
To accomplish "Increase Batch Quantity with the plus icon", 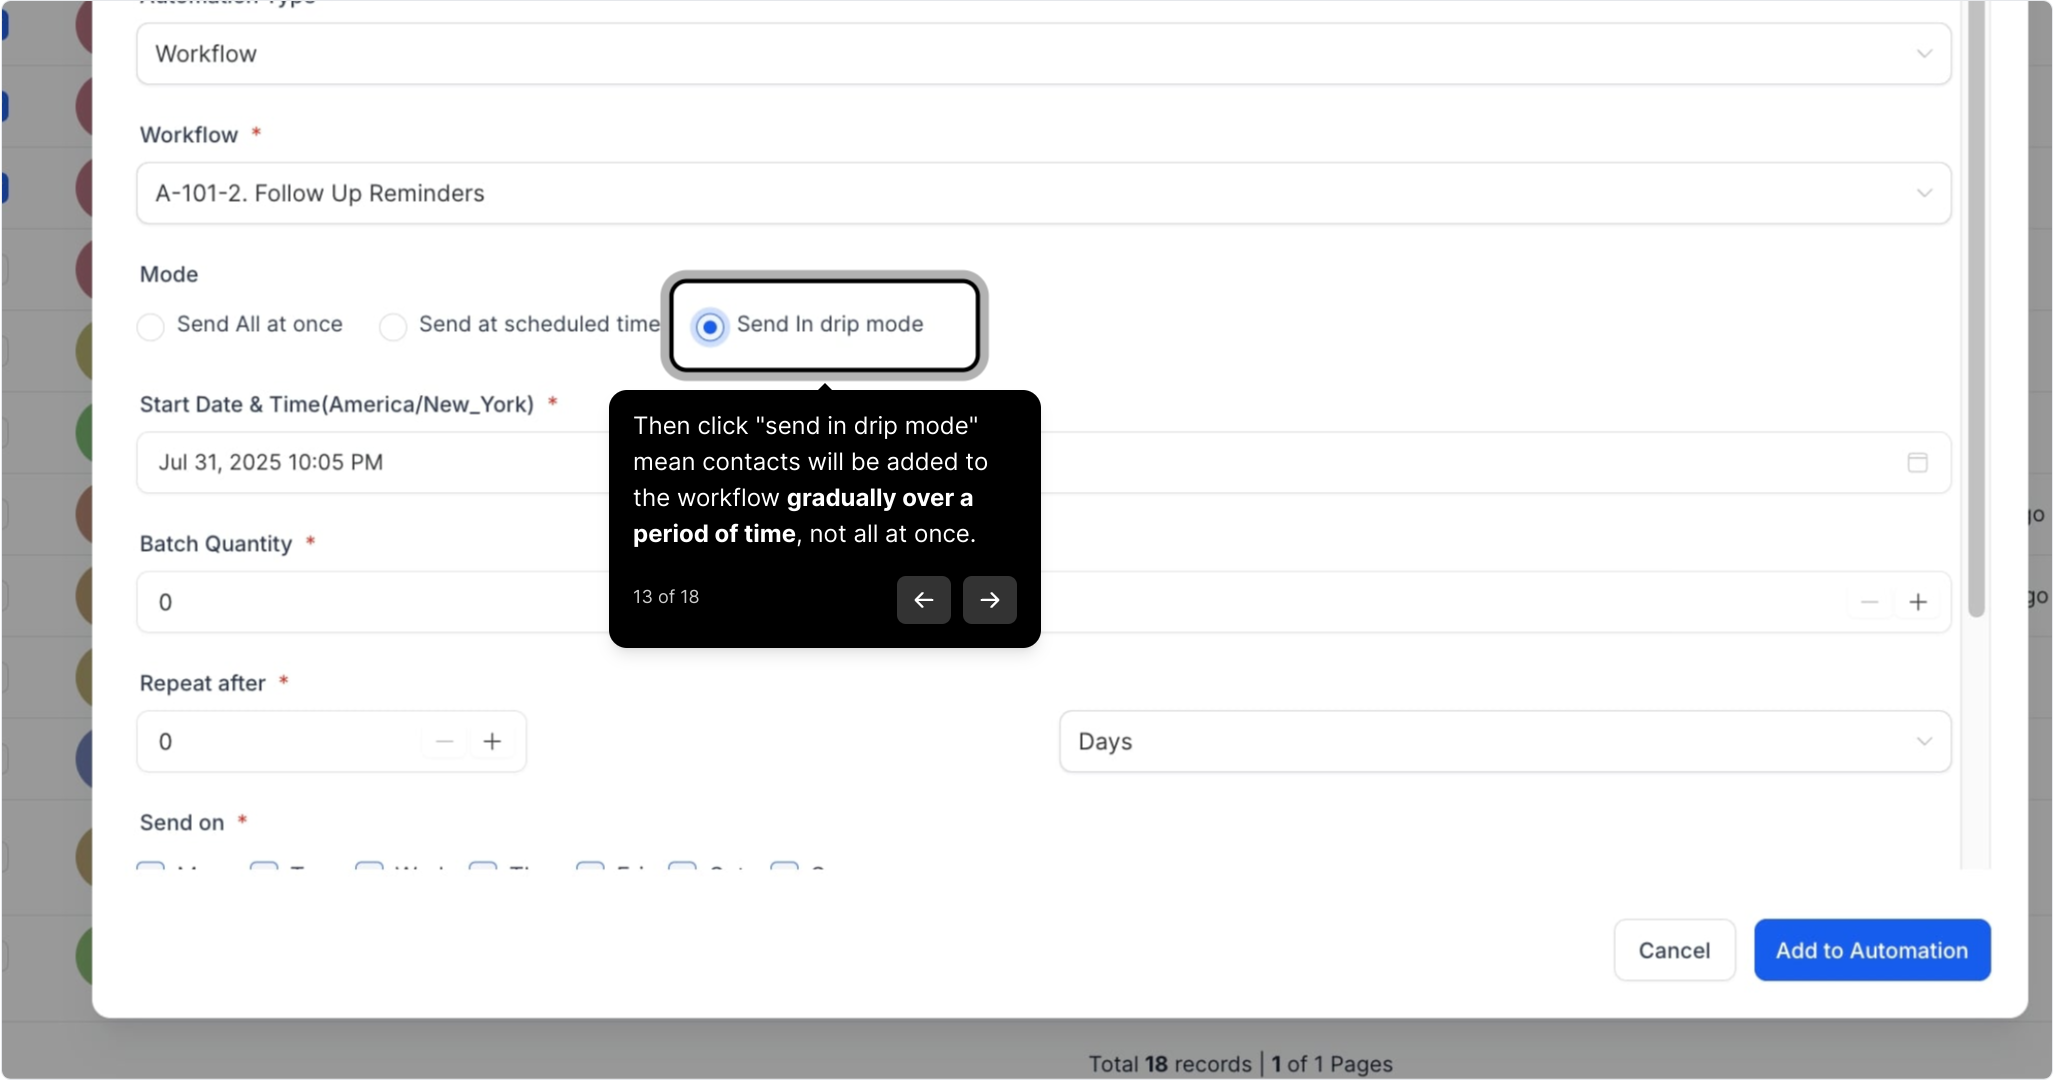I will point(1917,602).
